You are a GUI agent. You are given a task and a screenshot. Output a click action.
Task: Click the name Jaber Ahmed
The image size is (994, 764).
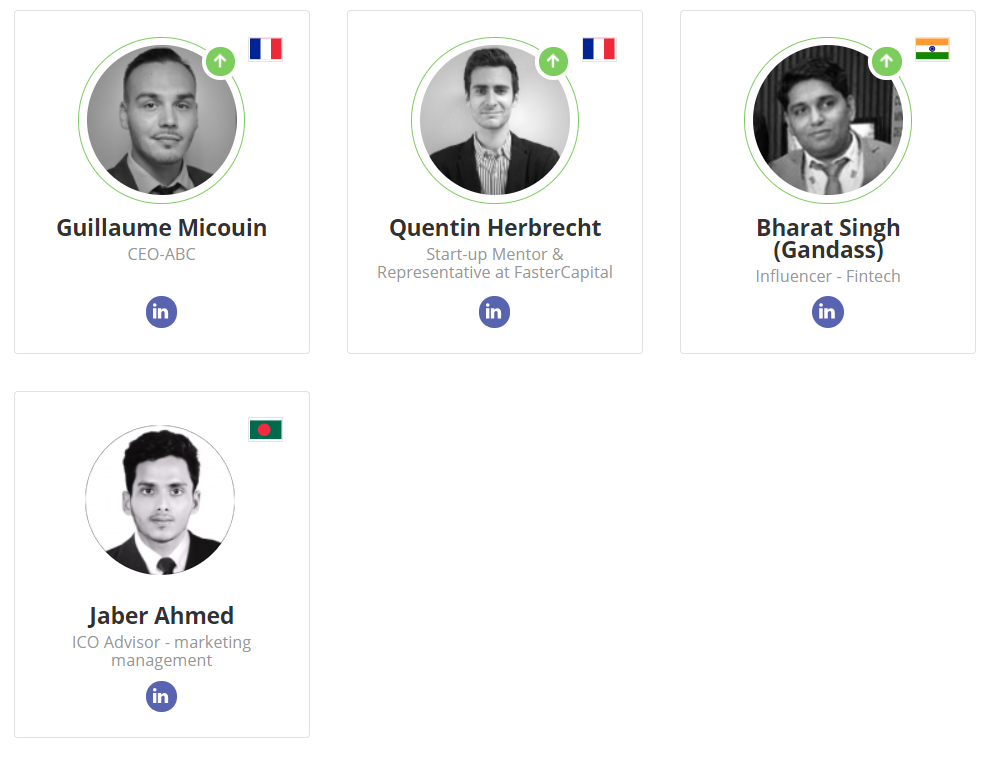click(161, 615)
